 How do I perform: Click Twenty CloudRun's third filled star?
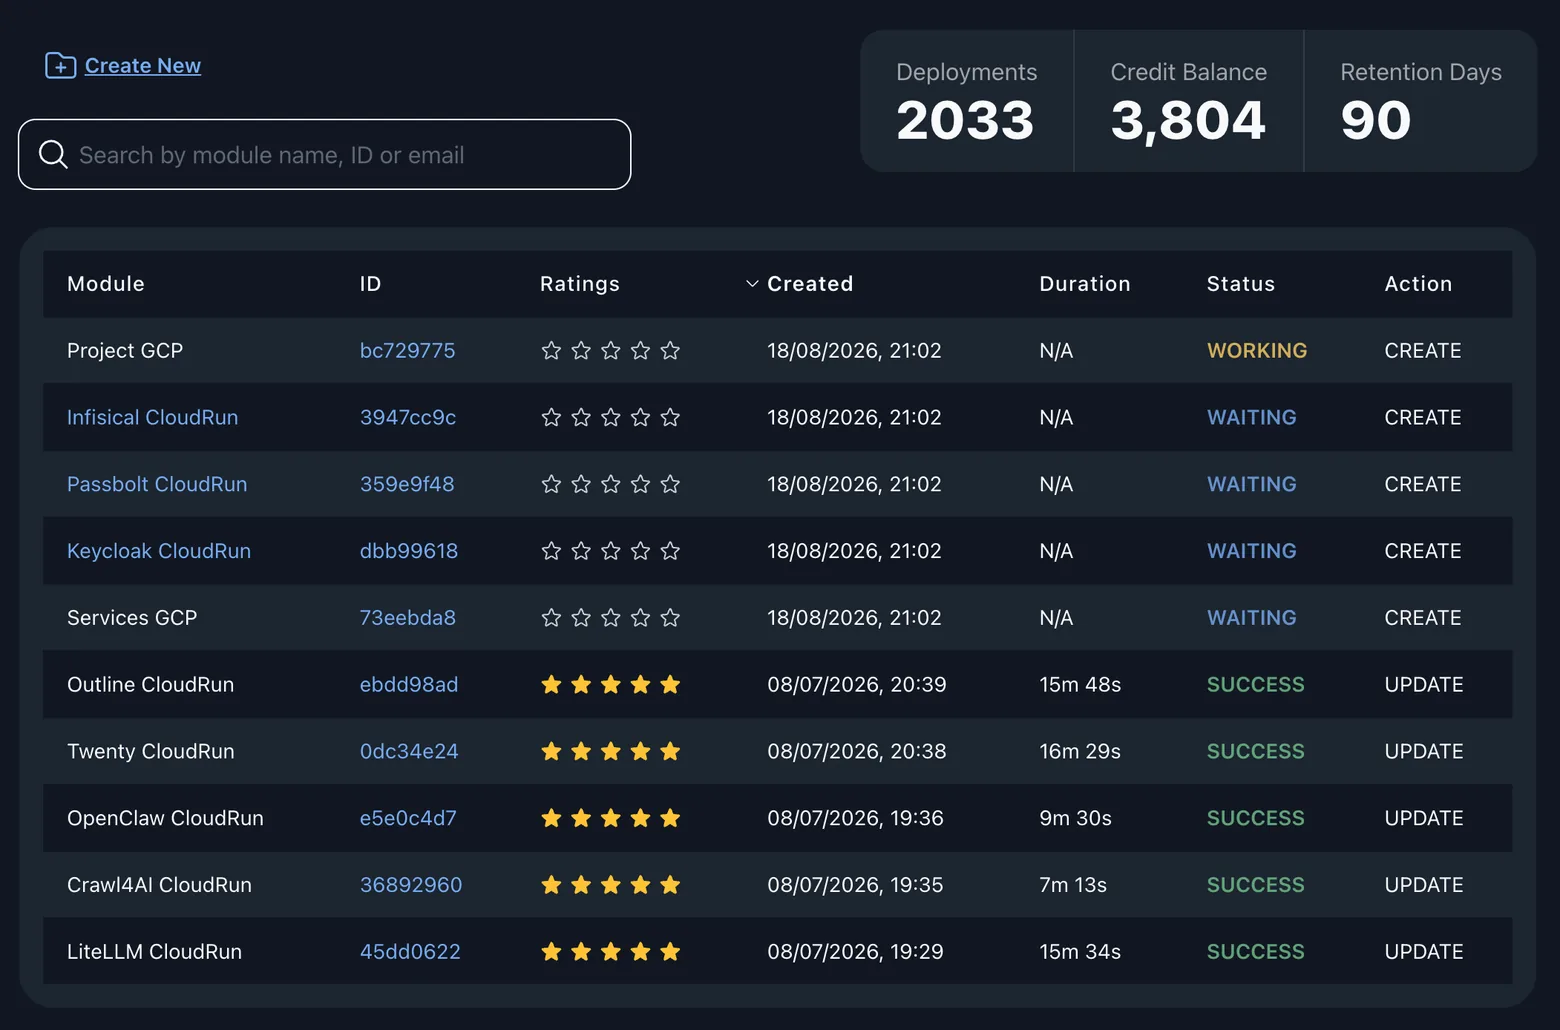[x=611, y=751]
